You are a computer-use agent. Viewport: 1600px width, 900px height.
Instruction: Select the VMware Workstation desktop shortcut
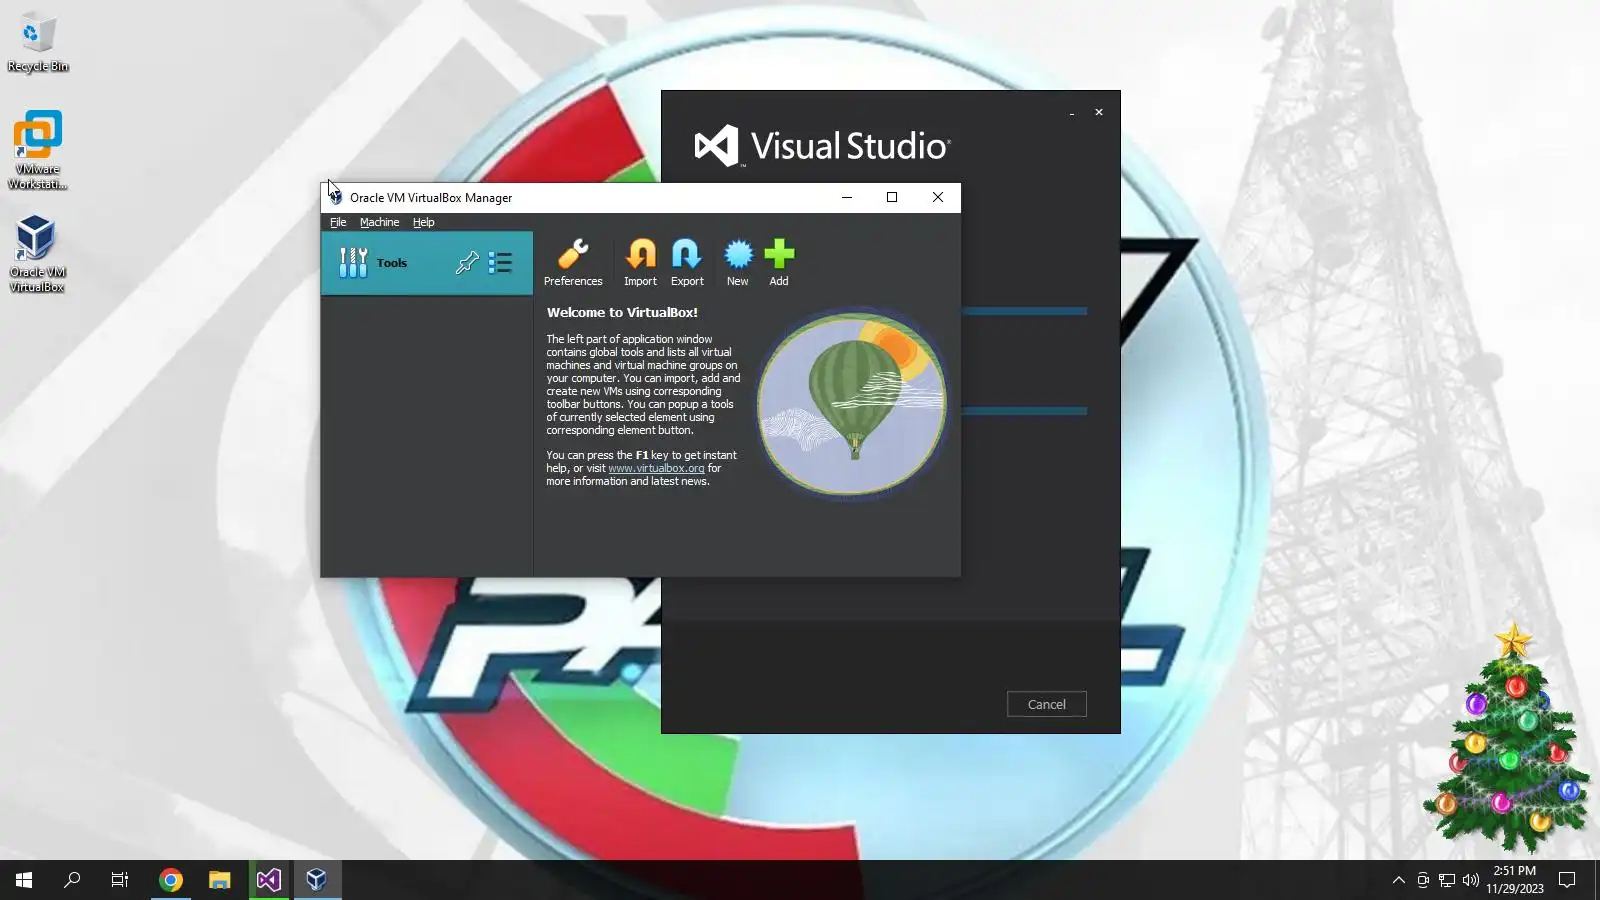coord(38,150)
